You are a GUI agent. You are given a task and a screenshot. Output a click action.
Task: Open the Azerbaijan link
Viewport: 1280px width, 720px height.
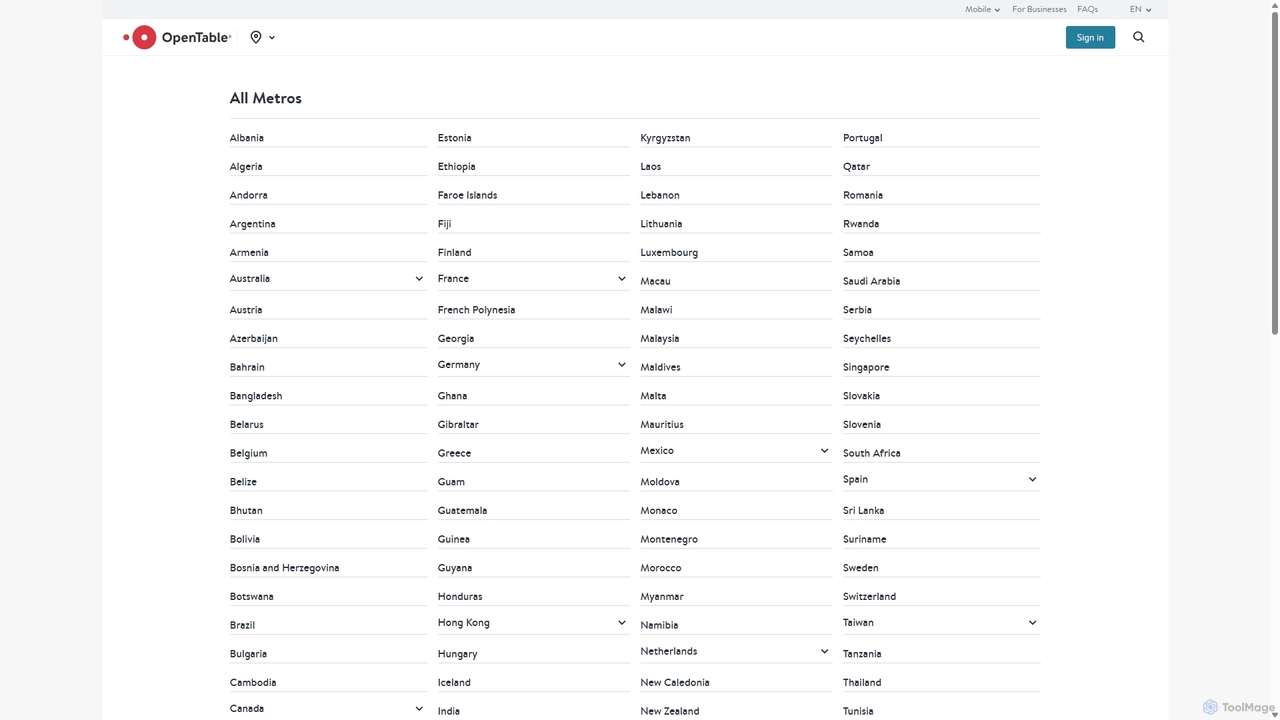[x=254, y=339]
